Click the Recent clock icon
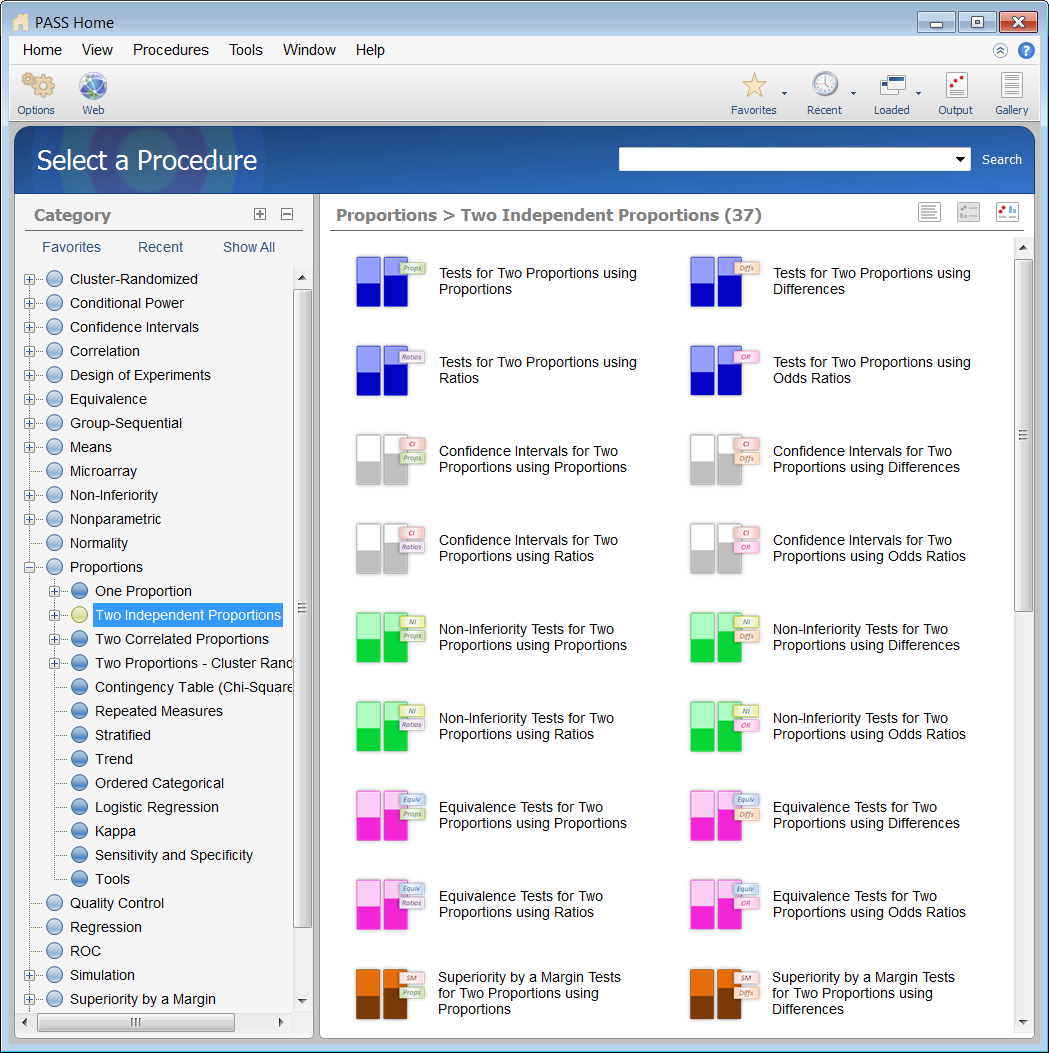The height and width of the screenshot is (1053, 1049). coord(824,85)
